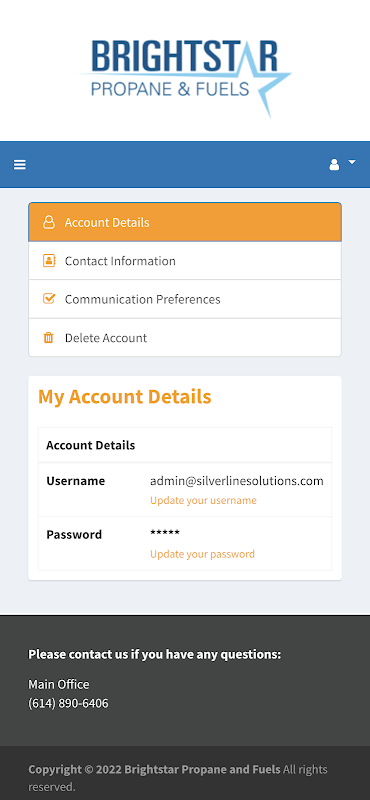Screen dimensions: 370x800
Task: Click the admin email username value
Action: tap(237, 481)
